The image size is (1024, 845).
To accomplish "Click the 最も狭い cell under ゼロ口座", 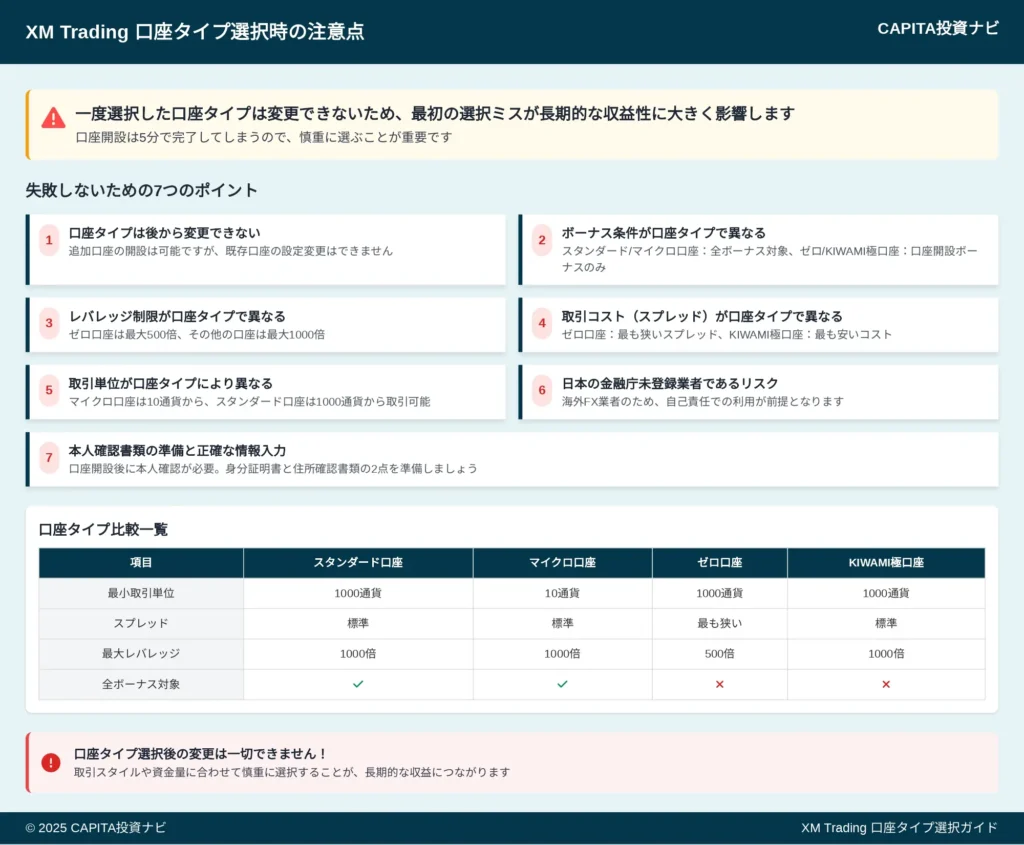I will tap(720, 624).
